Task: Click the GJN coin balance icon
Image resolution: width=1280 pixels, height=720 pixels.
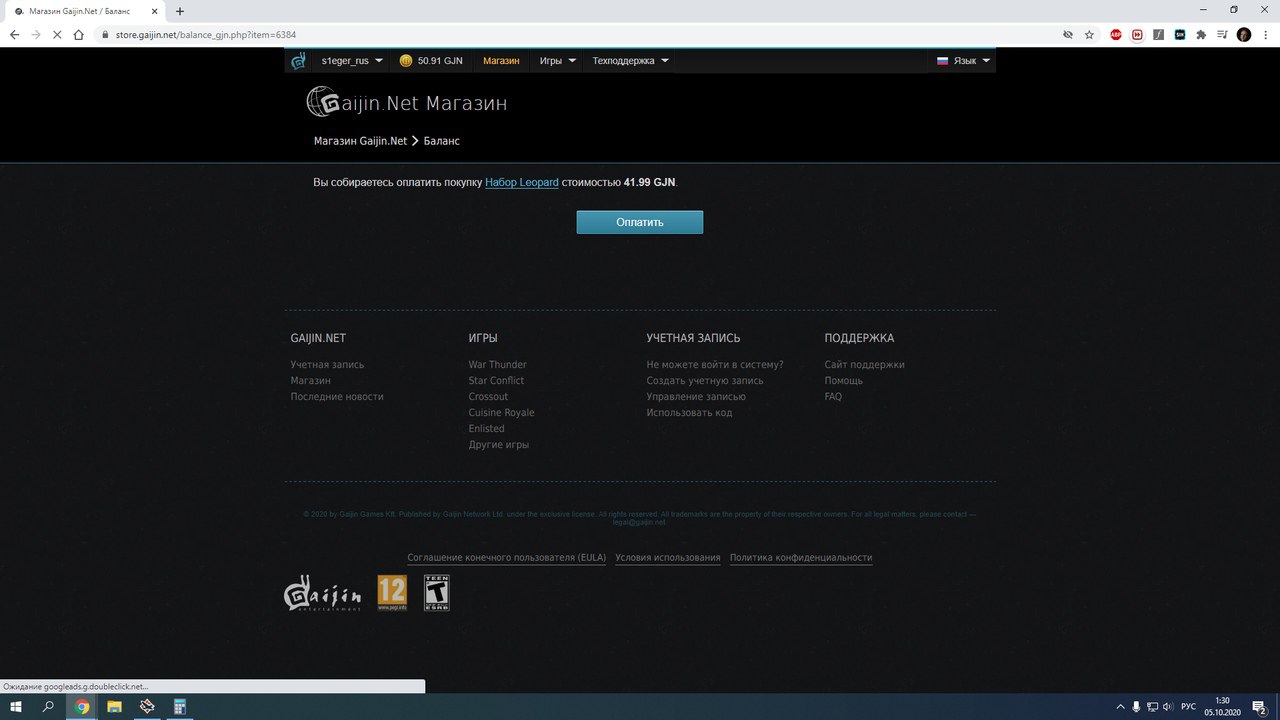Action: pyautogui.click(x=405, y=61)
